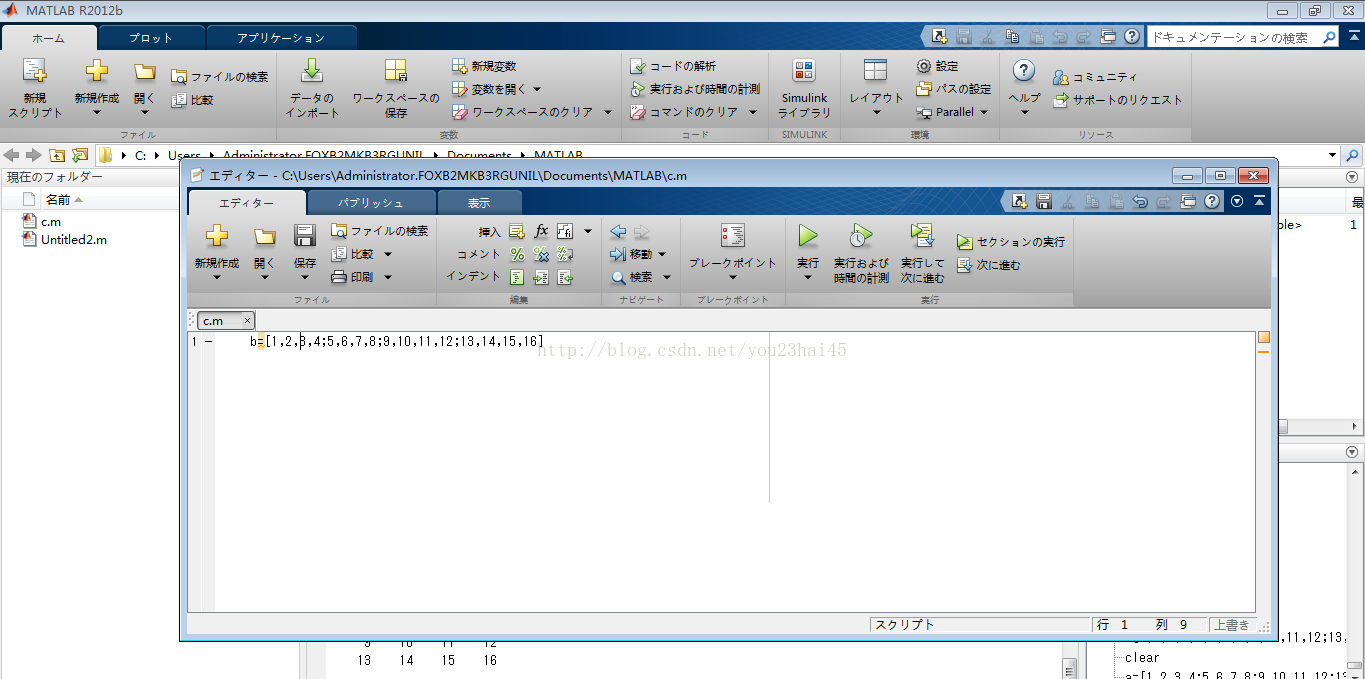Click the orange message indicator square in editor
This screenshot has width=1365, height=679.
(x=1263, y=337)
